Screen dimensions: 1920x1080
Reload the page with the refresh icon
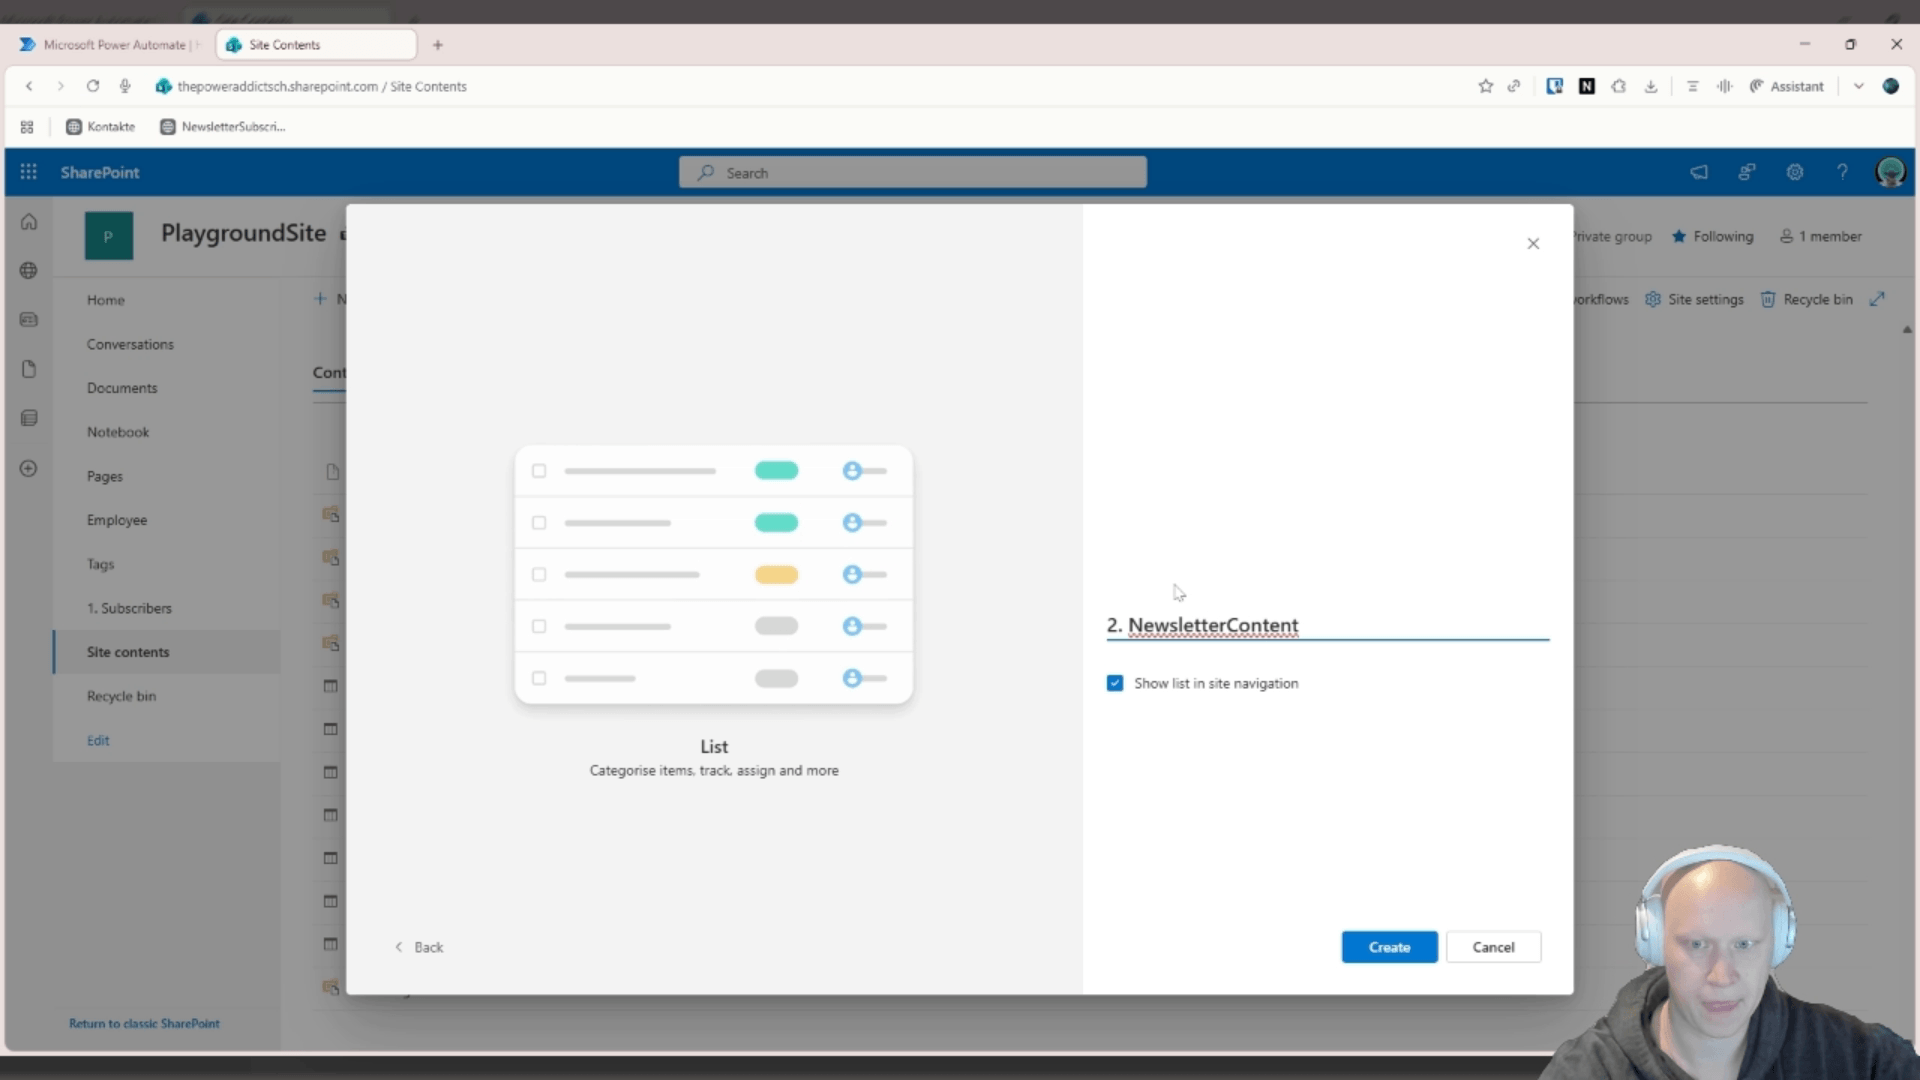pyautogui.click(x=93, y=86)
